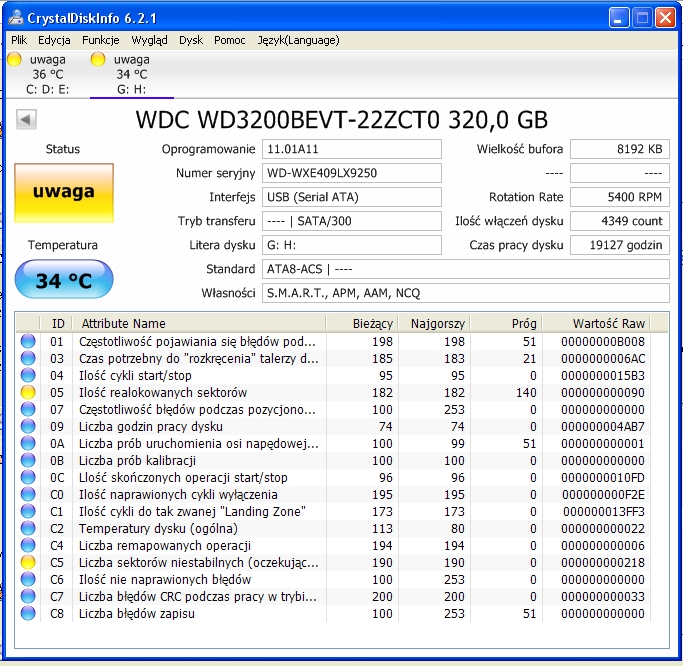Click the Oprogramowanie field 11.01A11
The height and width of the screenshot is (666, 683).
click(x=352, y=149)
